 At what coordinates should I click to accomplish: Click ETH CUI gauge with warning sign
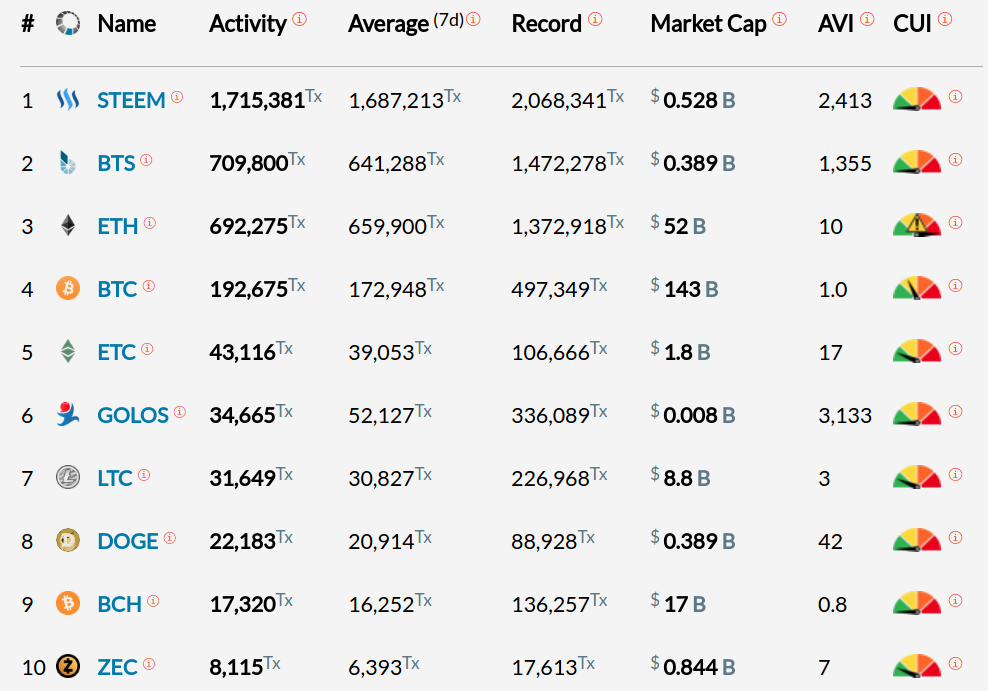point(917,225)
